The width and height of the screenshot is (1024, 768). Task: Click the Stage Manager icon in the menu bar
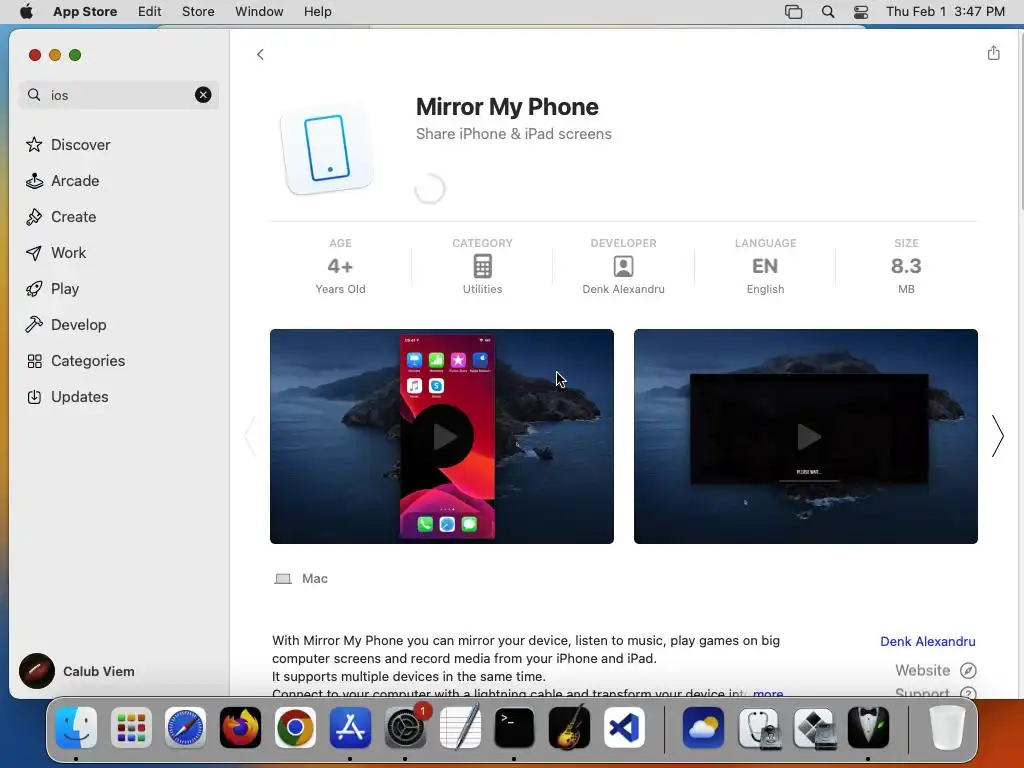[793, 11]
